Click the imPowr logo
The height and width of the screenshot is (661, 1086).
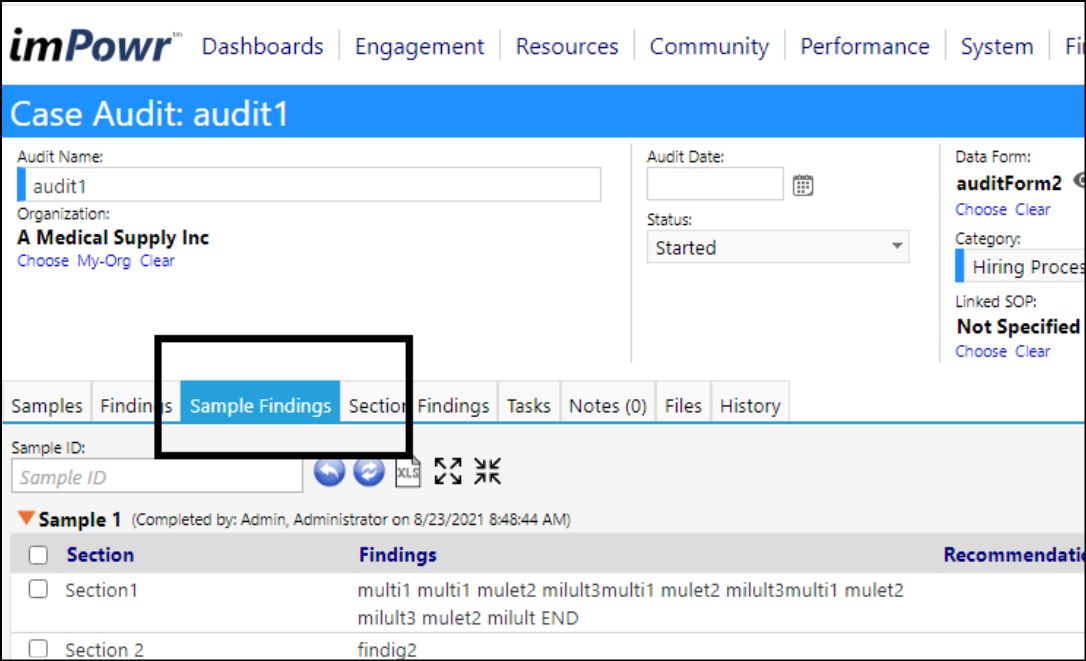(94, 46)
